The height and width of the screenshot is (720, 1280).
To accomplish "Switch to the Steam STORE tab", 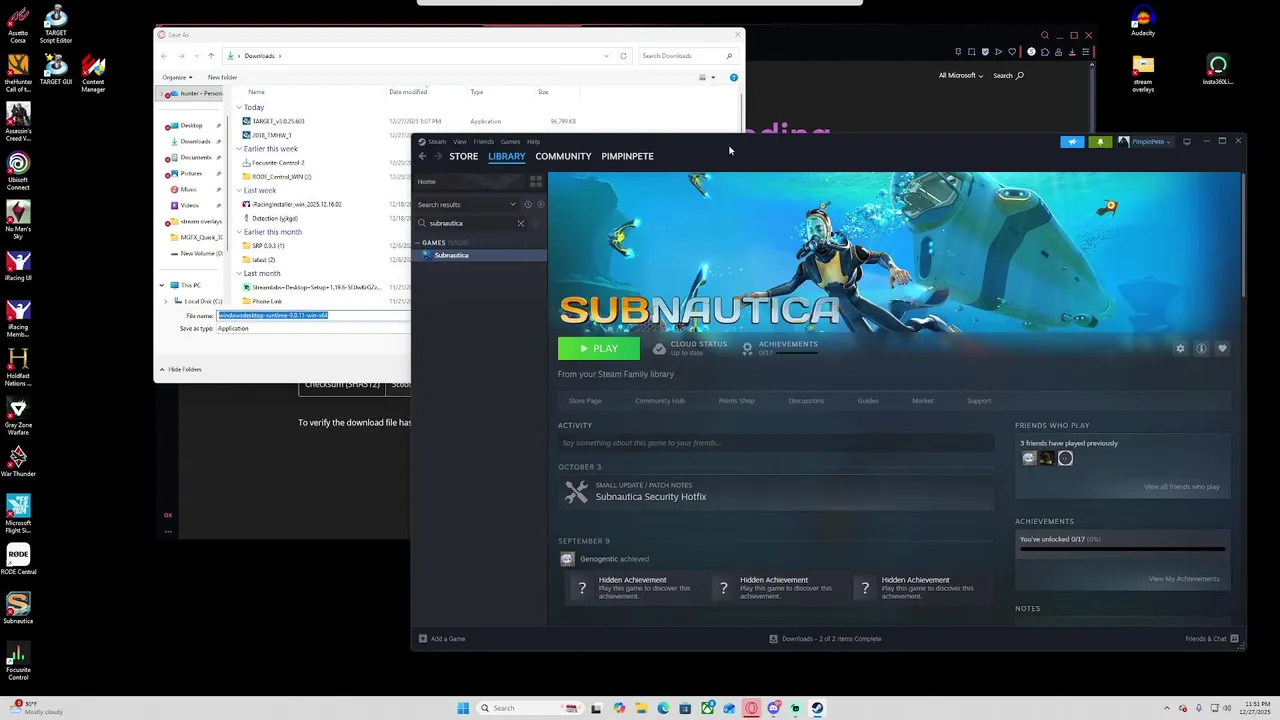I will [463, 156].
